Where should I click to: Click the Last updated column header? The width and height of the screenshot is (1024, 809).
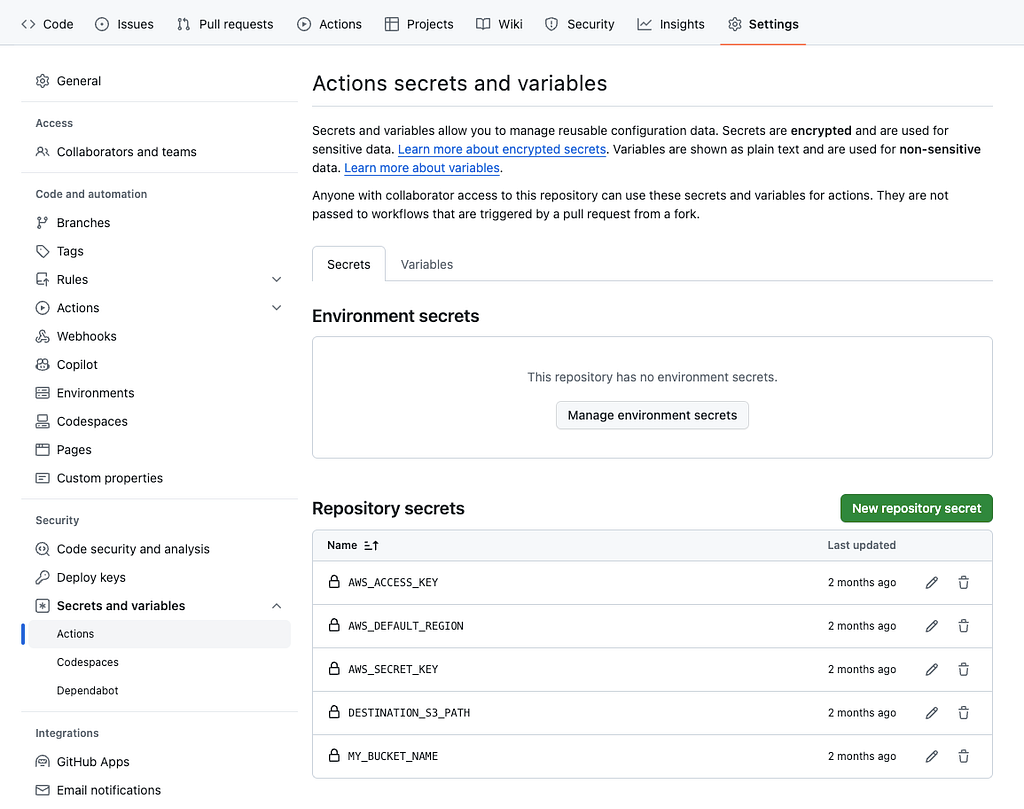[x=861, y=545]
